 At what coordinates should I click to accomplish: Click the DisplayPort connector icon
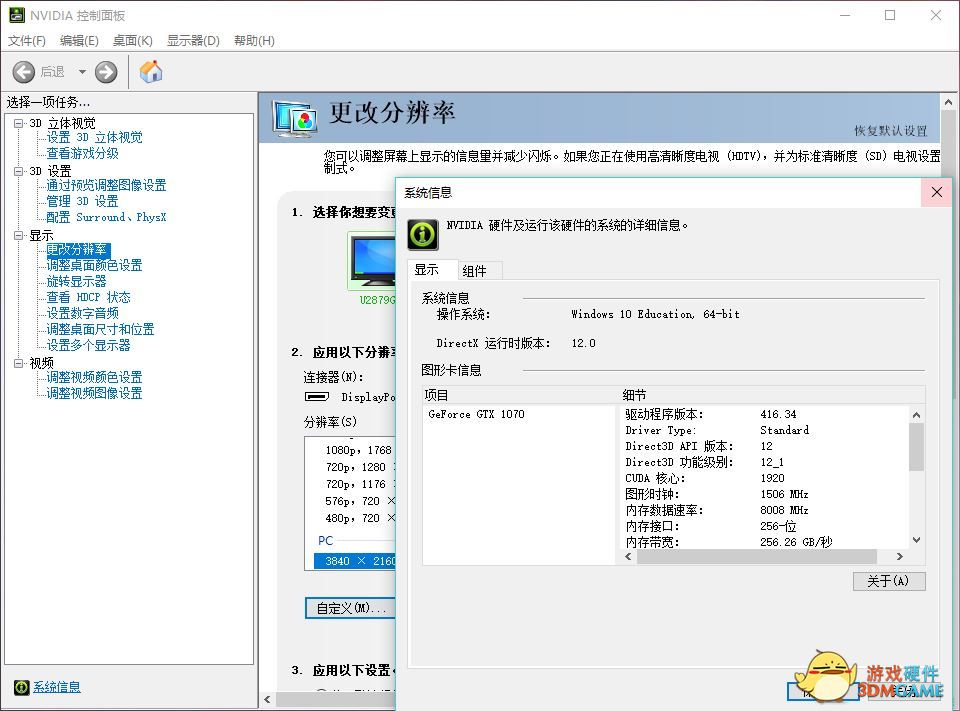[317, 397]
